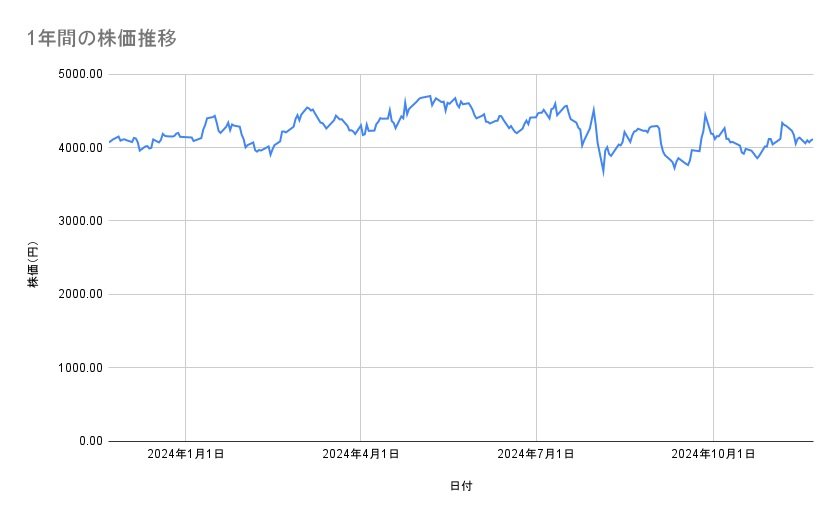Click the y-axis label 1000.00
The image size is (839, 519).
(83, 368)
